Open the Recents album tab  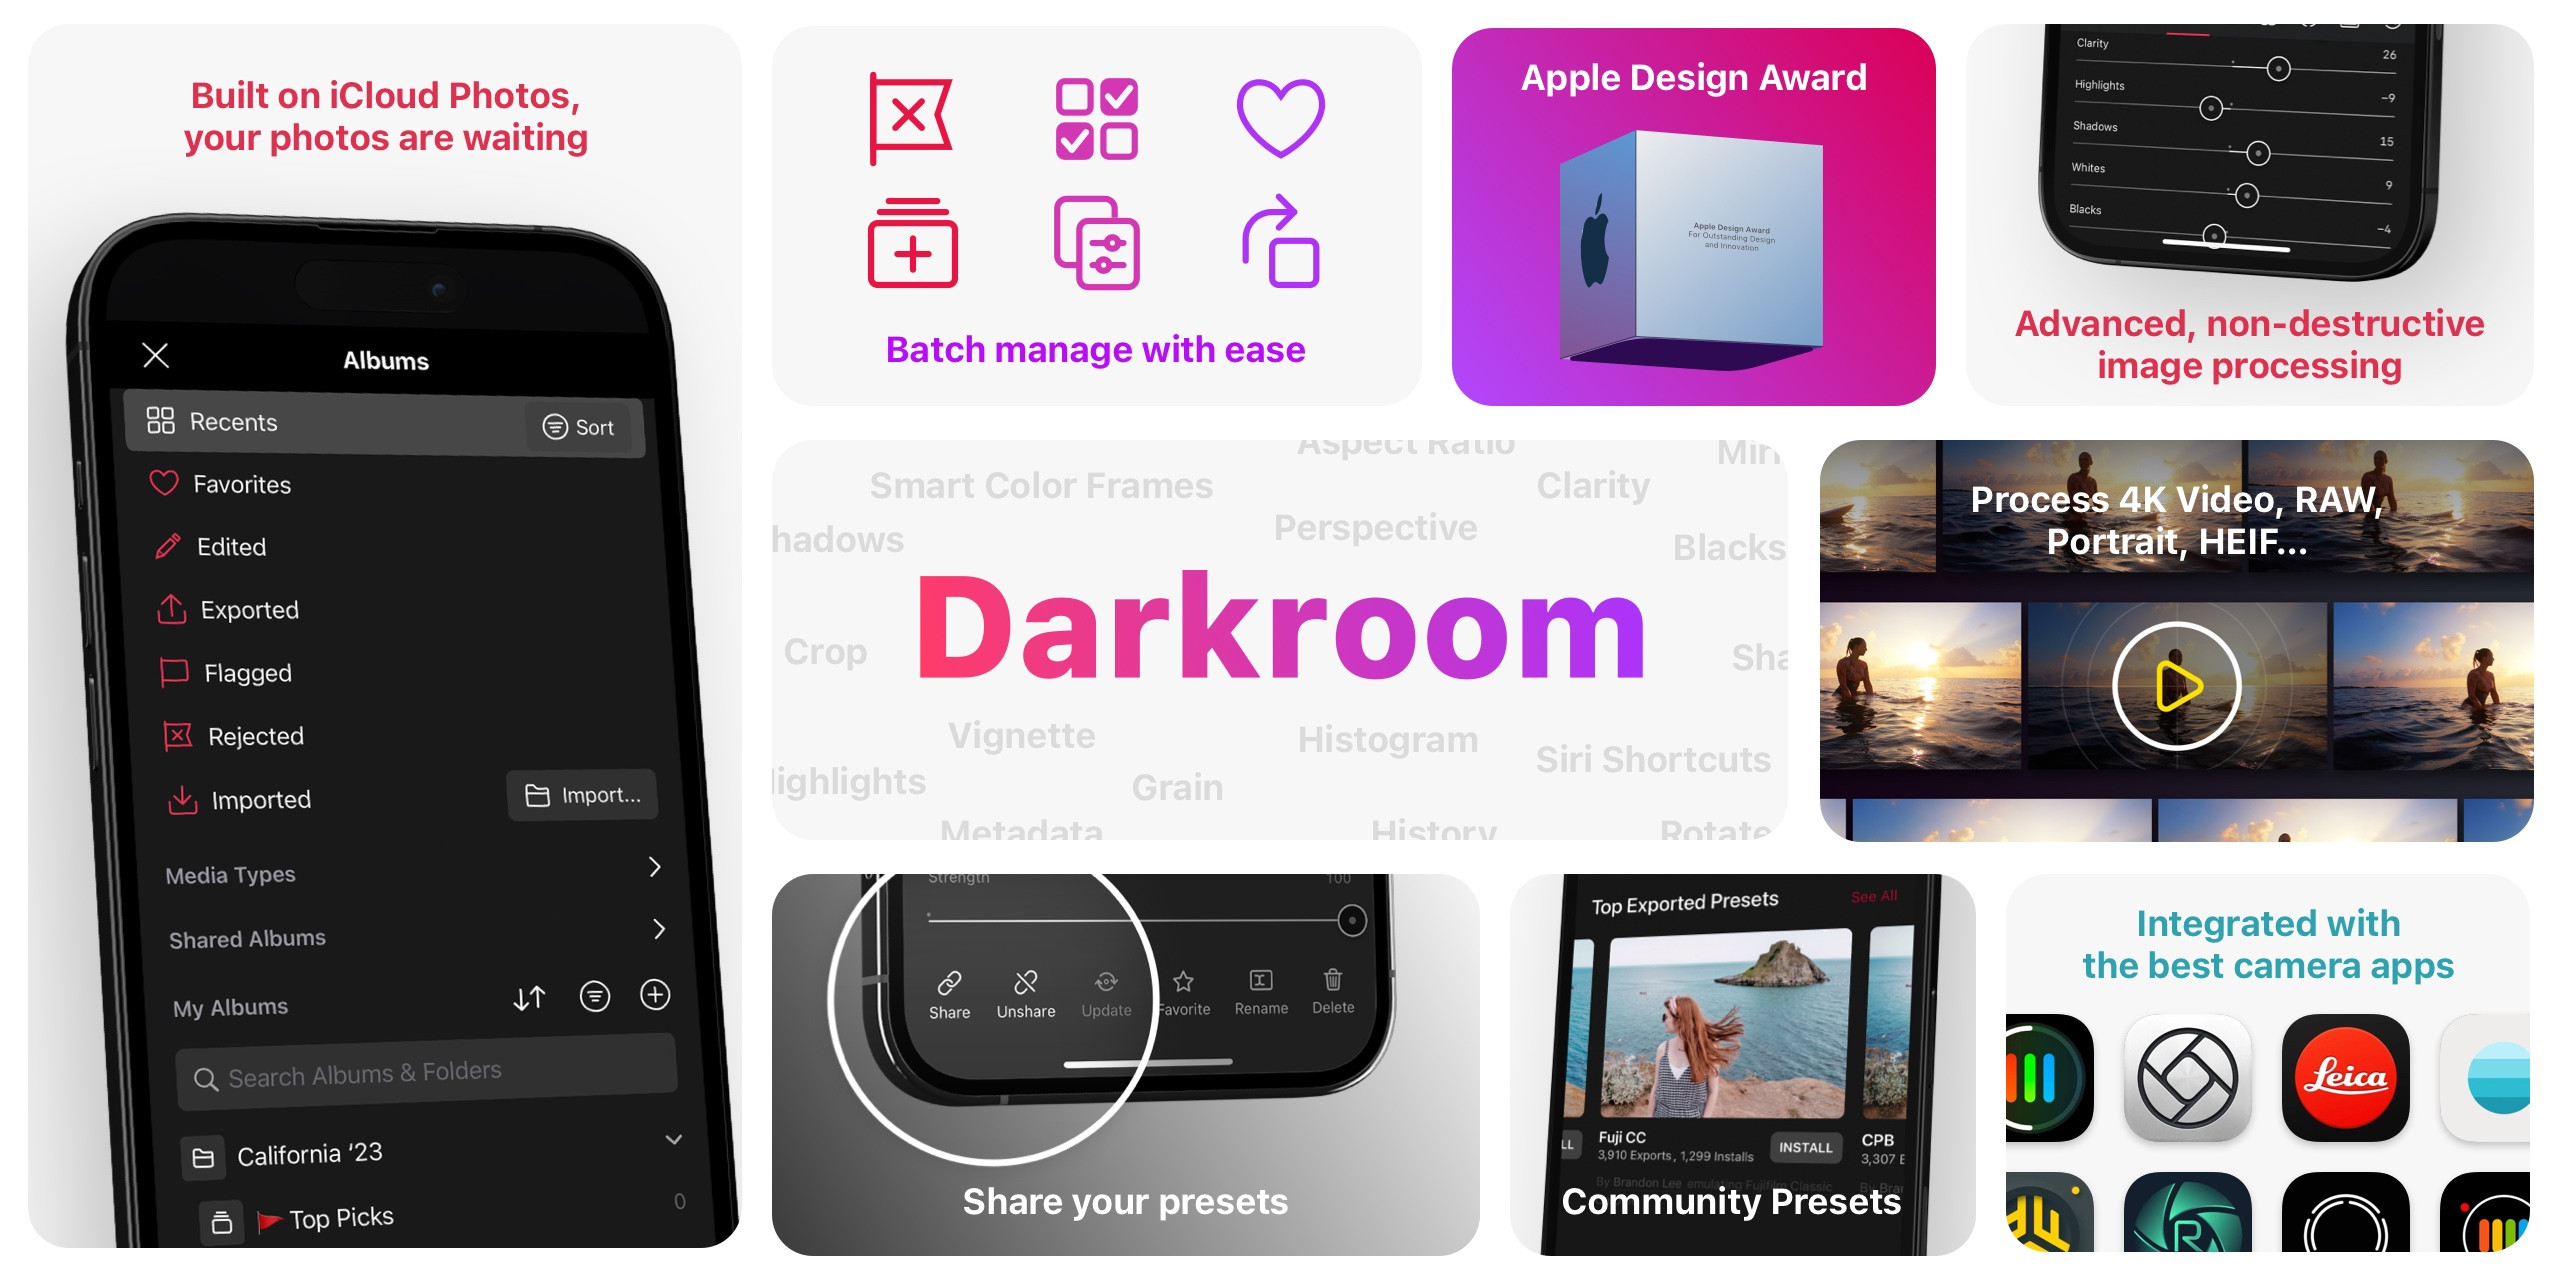327,421
